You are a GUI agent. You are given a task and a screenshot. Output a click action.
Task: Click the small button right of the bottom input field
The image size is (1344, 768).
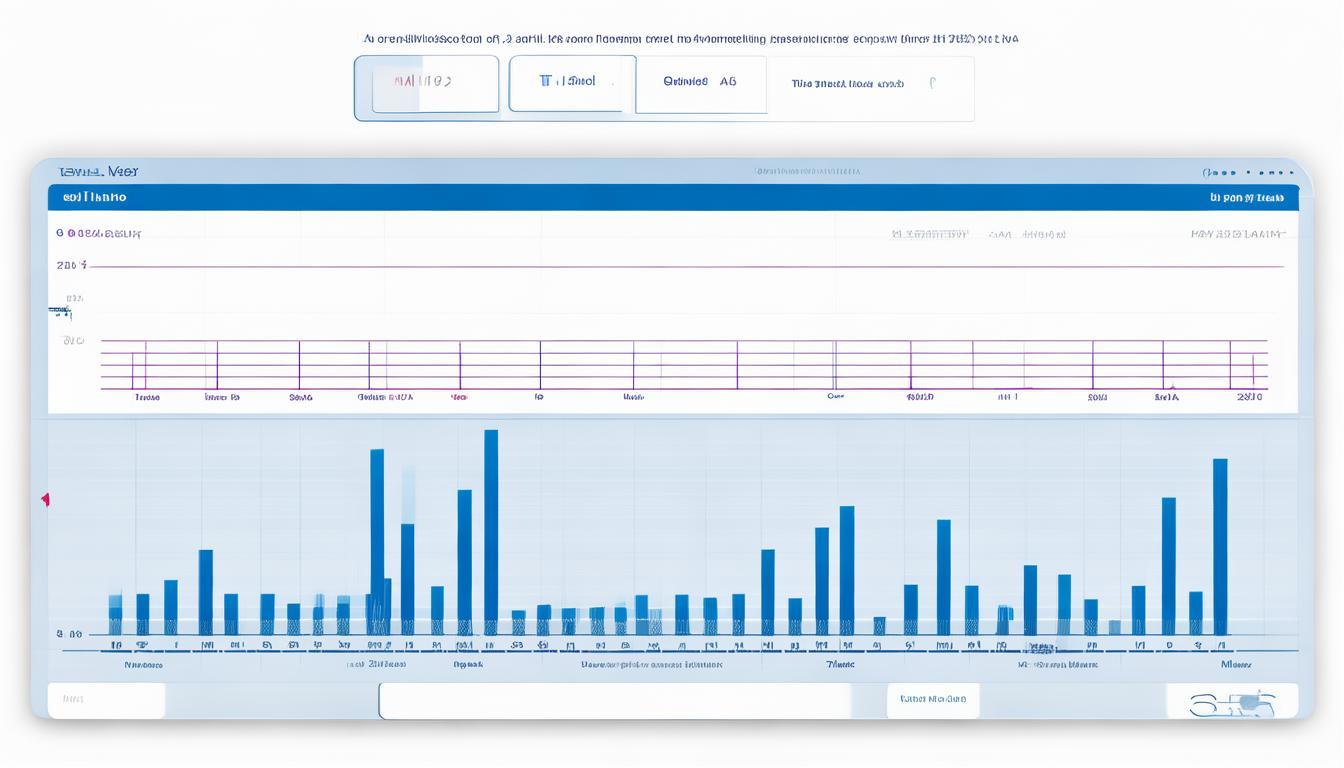[x=932, y=700]
